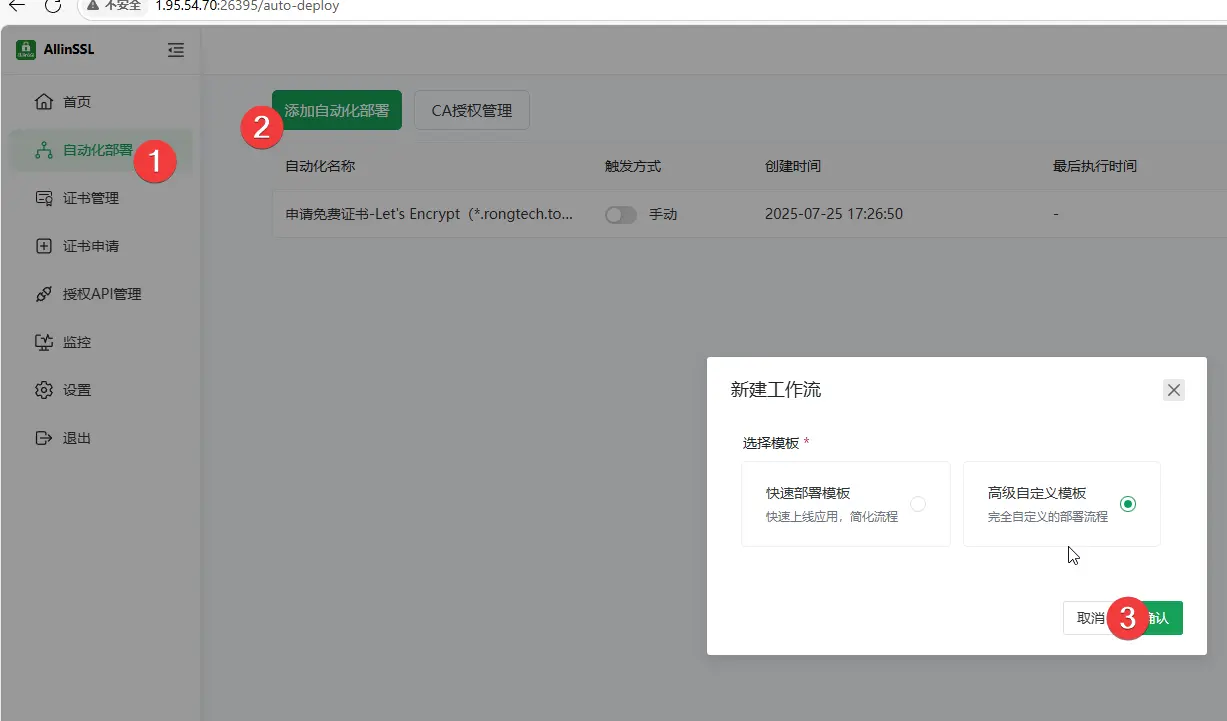Click the AllinSSL logo icon

click(x=26, y=50)
